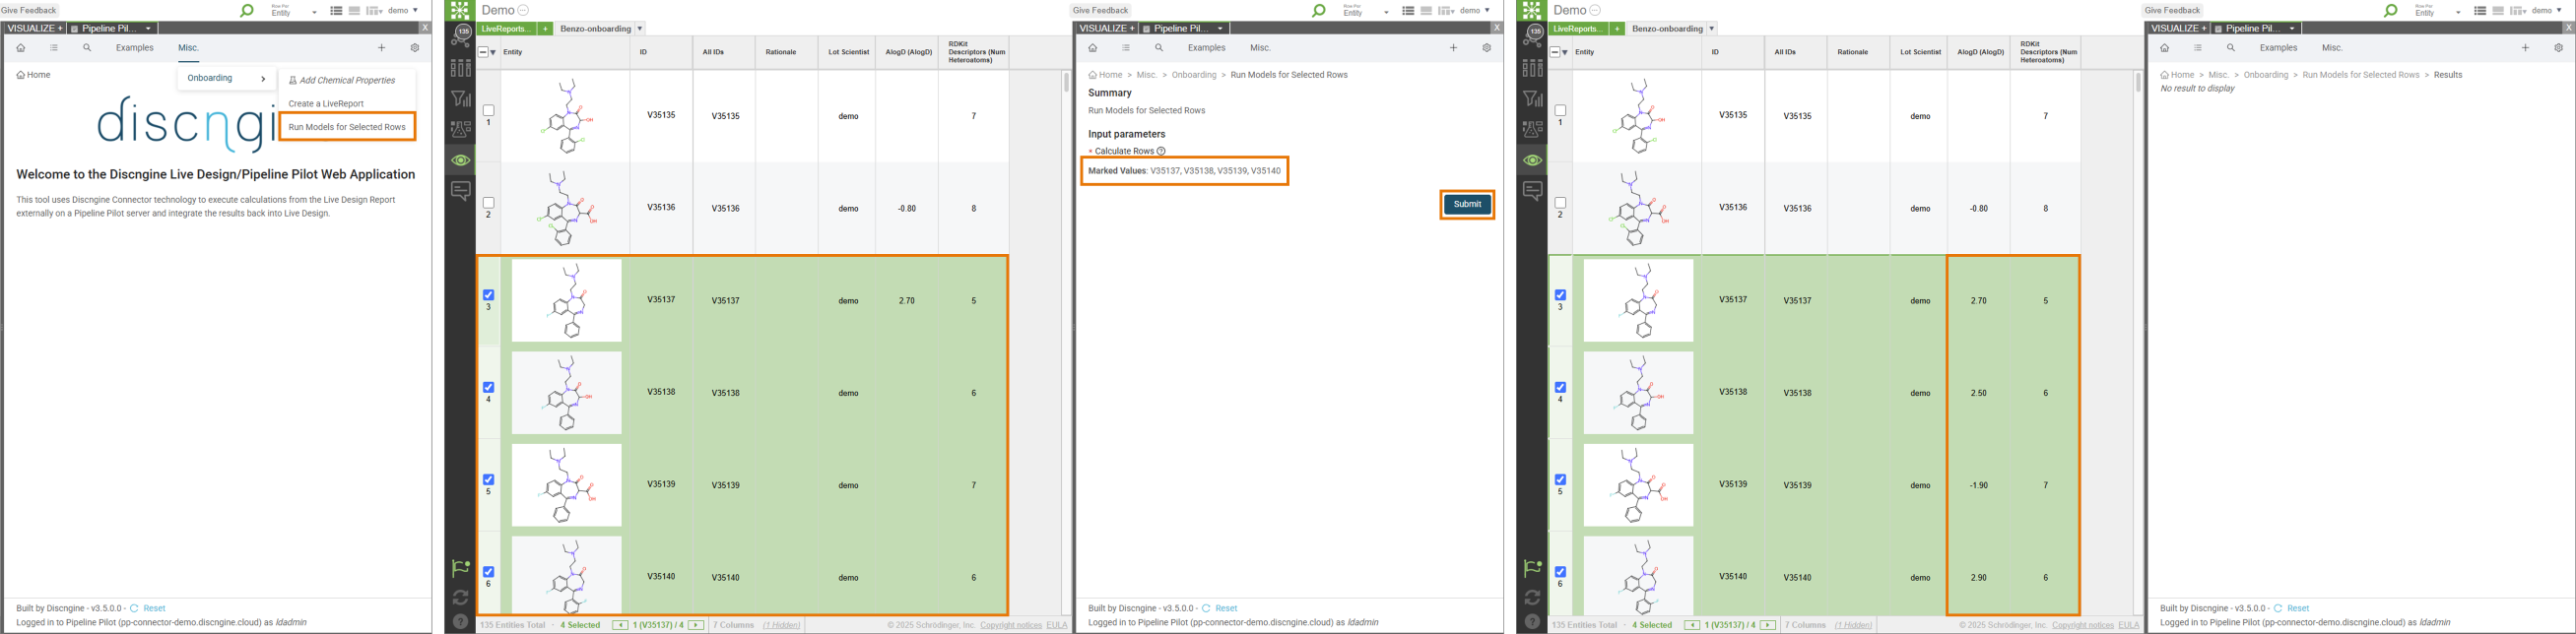Click the search magnifier in the No result panel toolbar
Image resolution: width=2576 pixels, height=634 pixels.
[2231, 48]
